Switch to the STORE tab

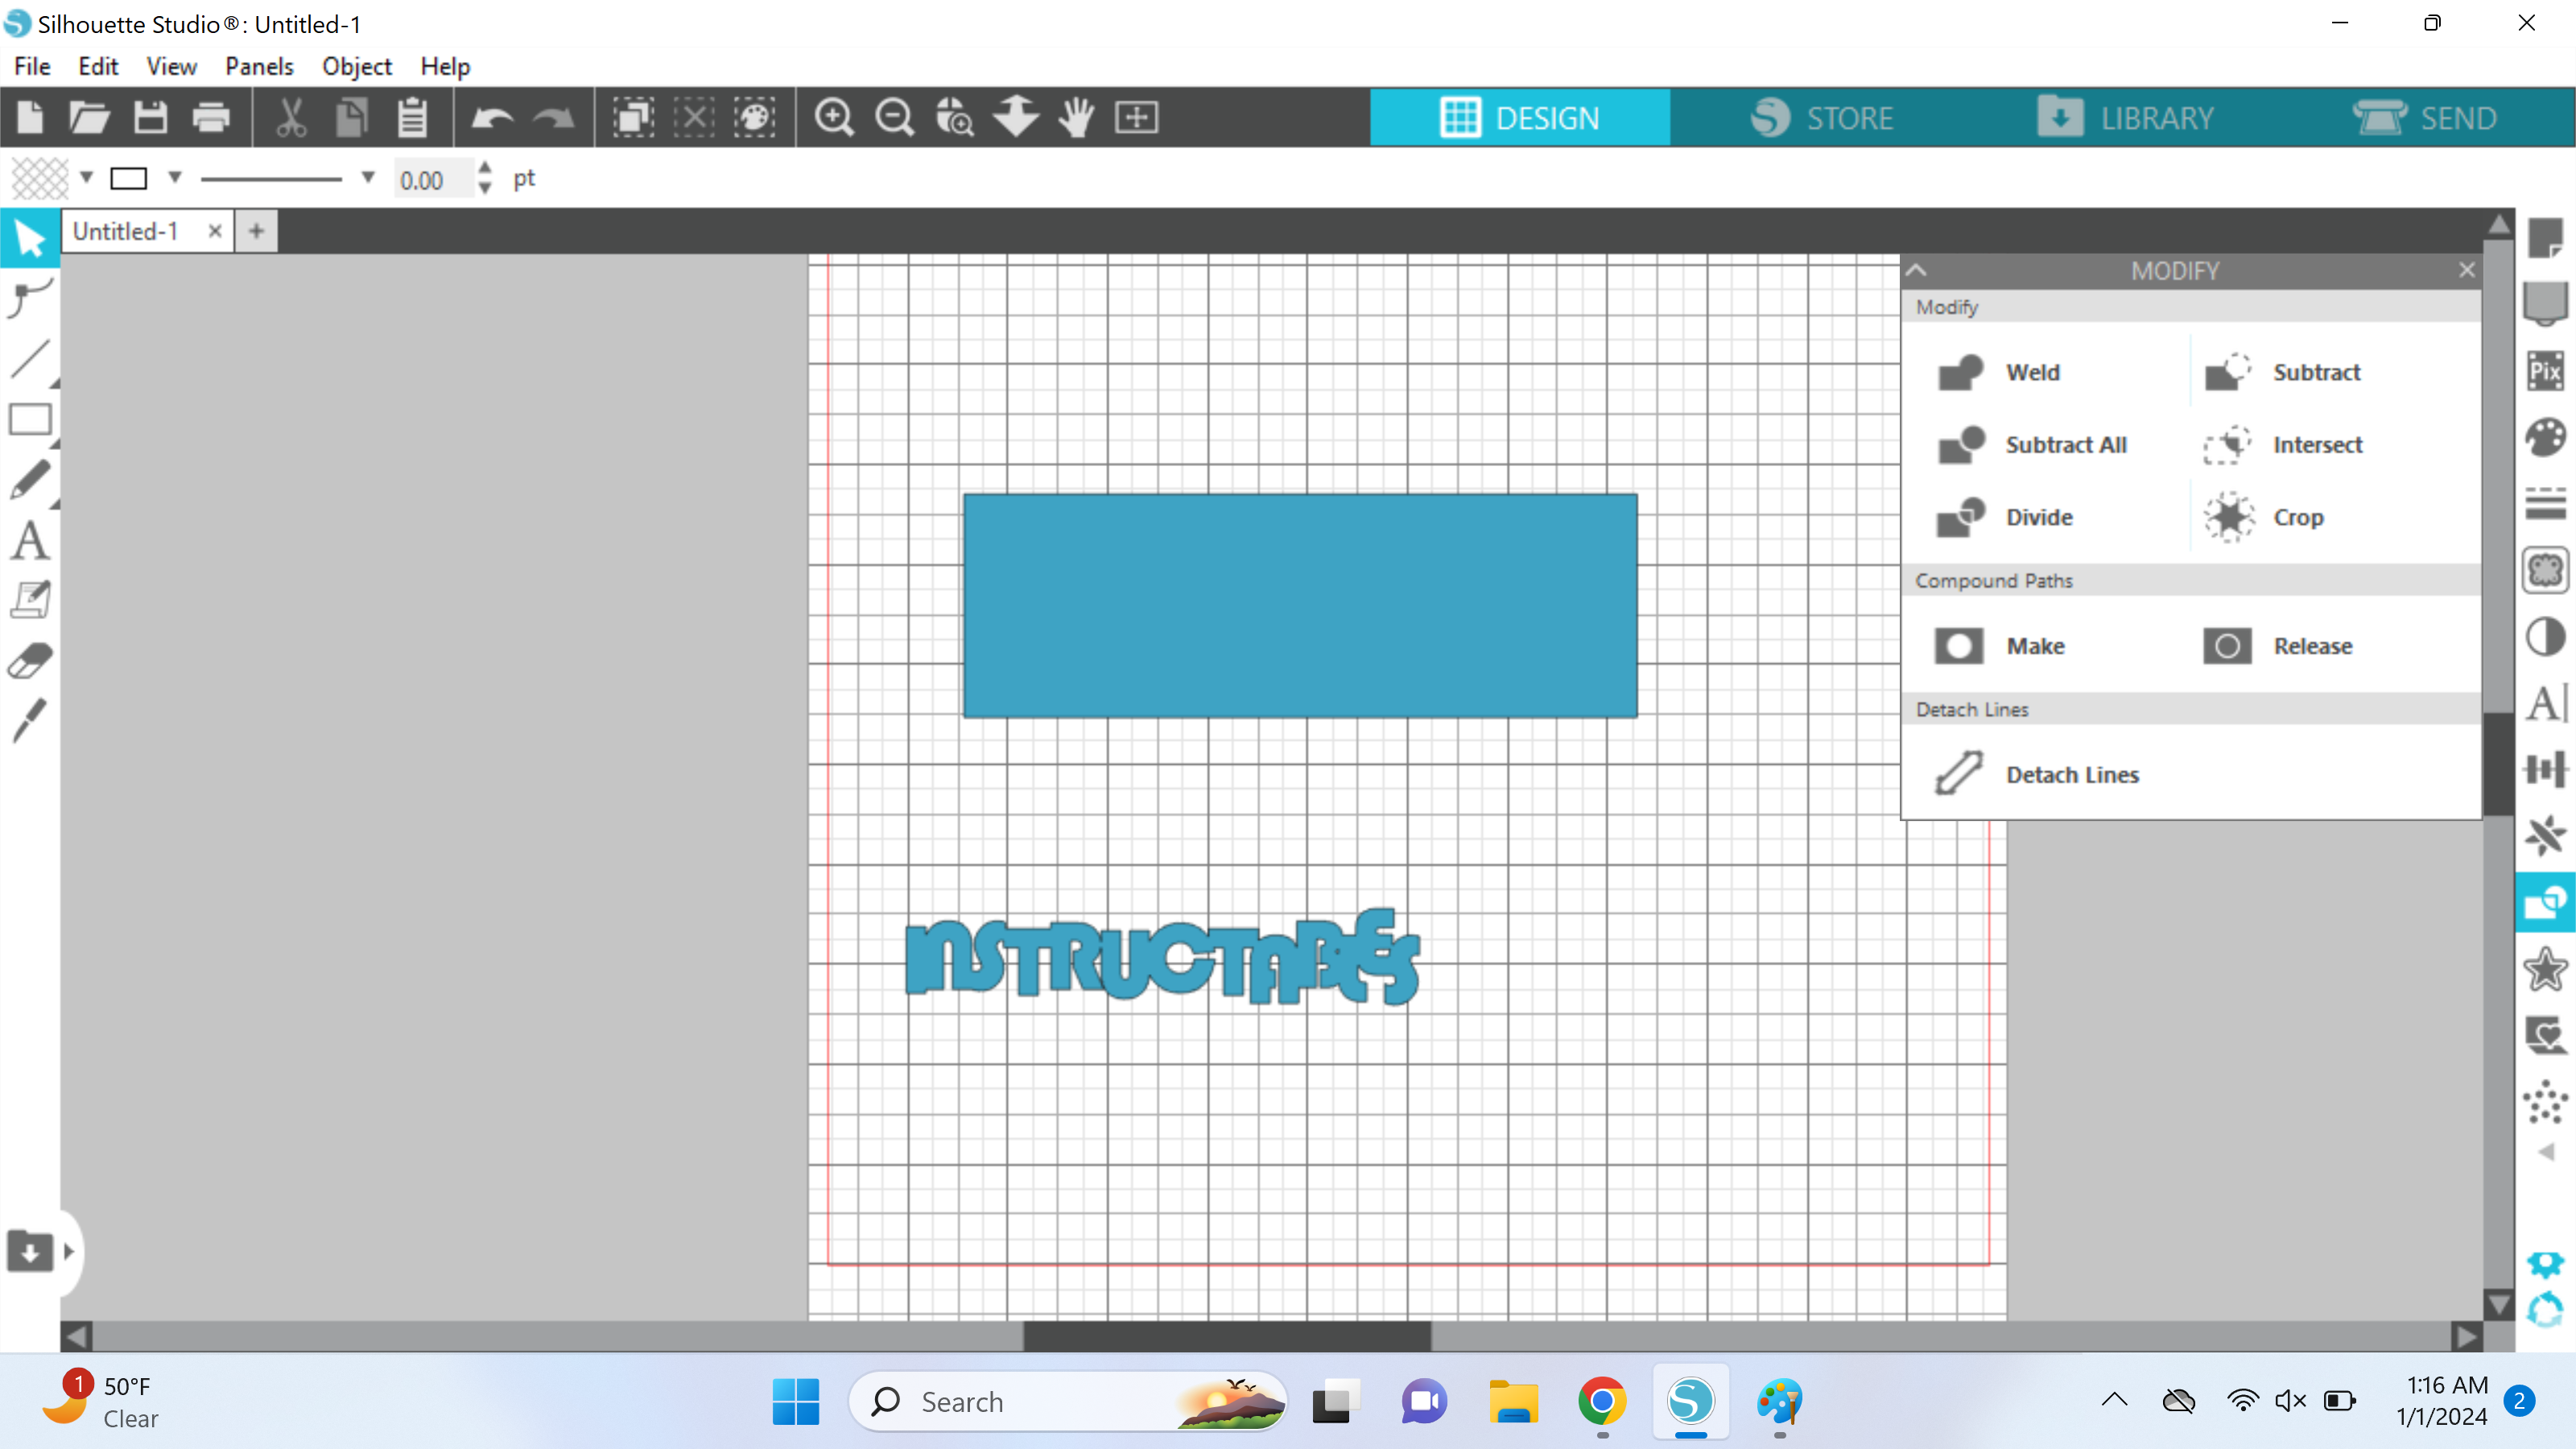point(1822,117)
